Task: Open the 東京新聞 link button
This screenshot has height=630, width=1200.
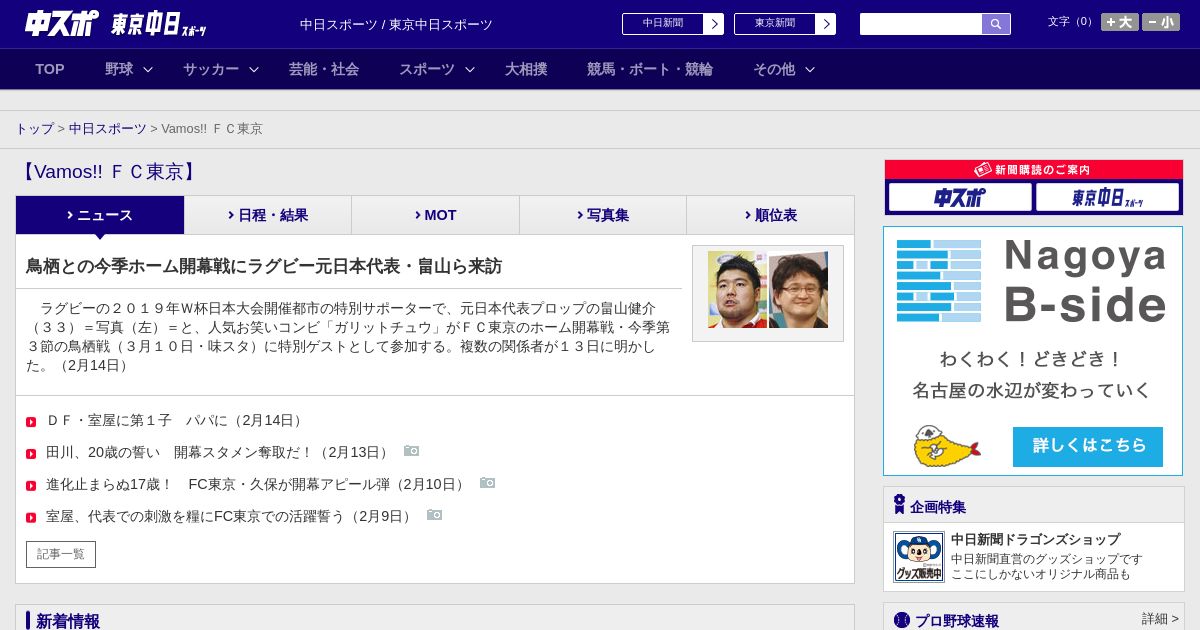Action: [x=785, y=24]
